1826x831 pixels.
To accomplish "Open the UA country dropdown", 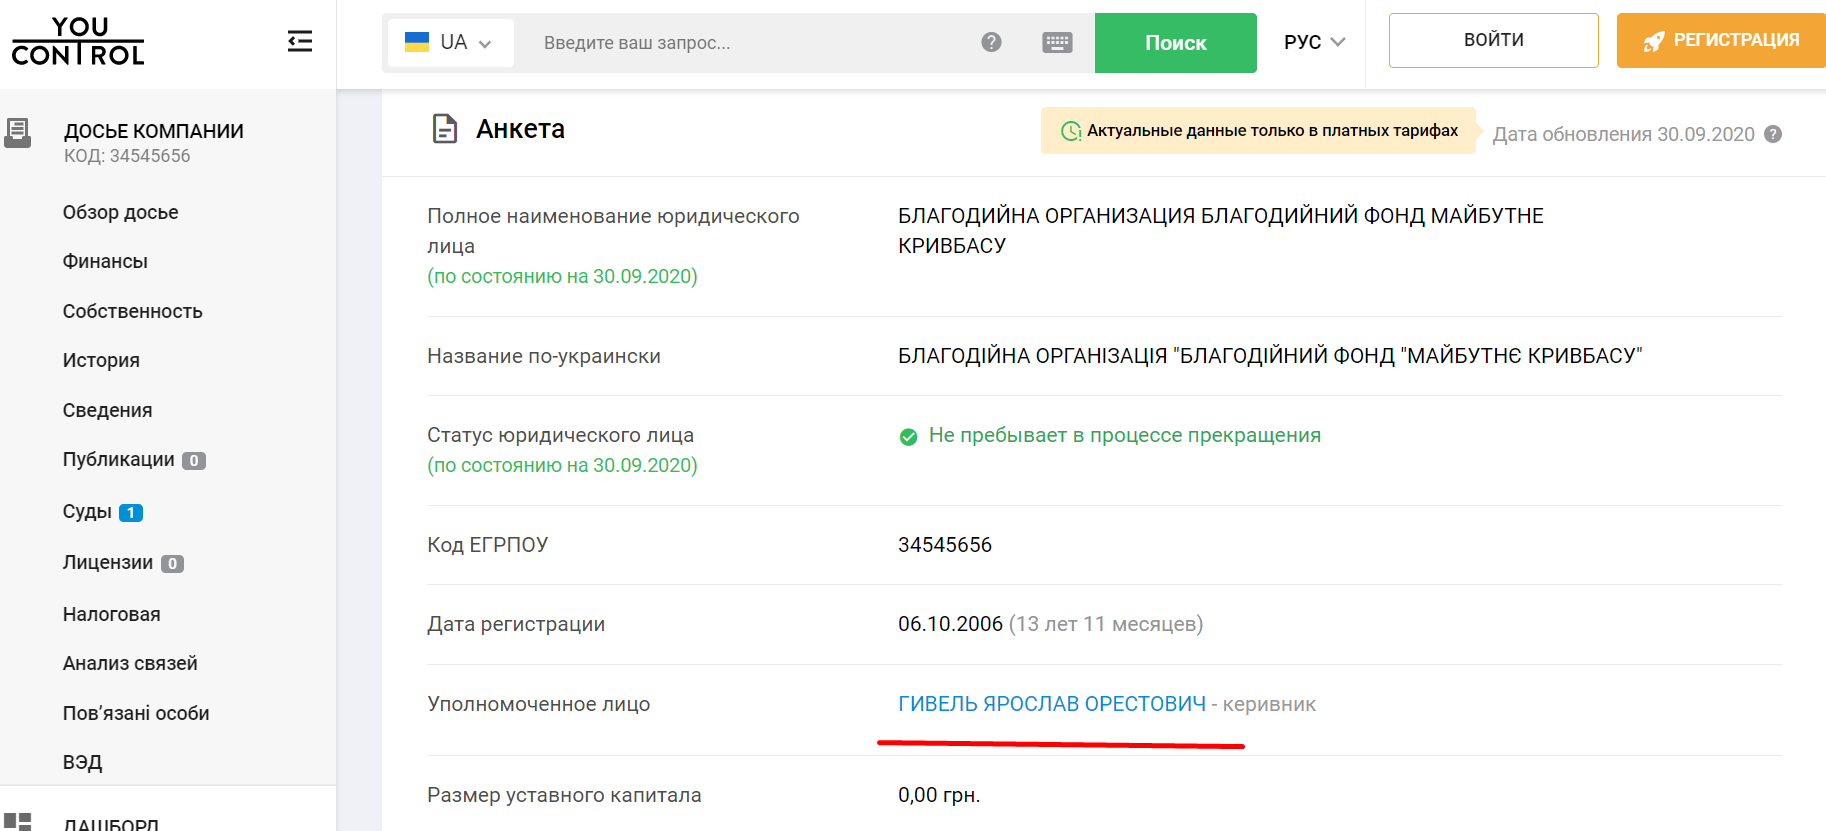I will (x=449, y=43).
